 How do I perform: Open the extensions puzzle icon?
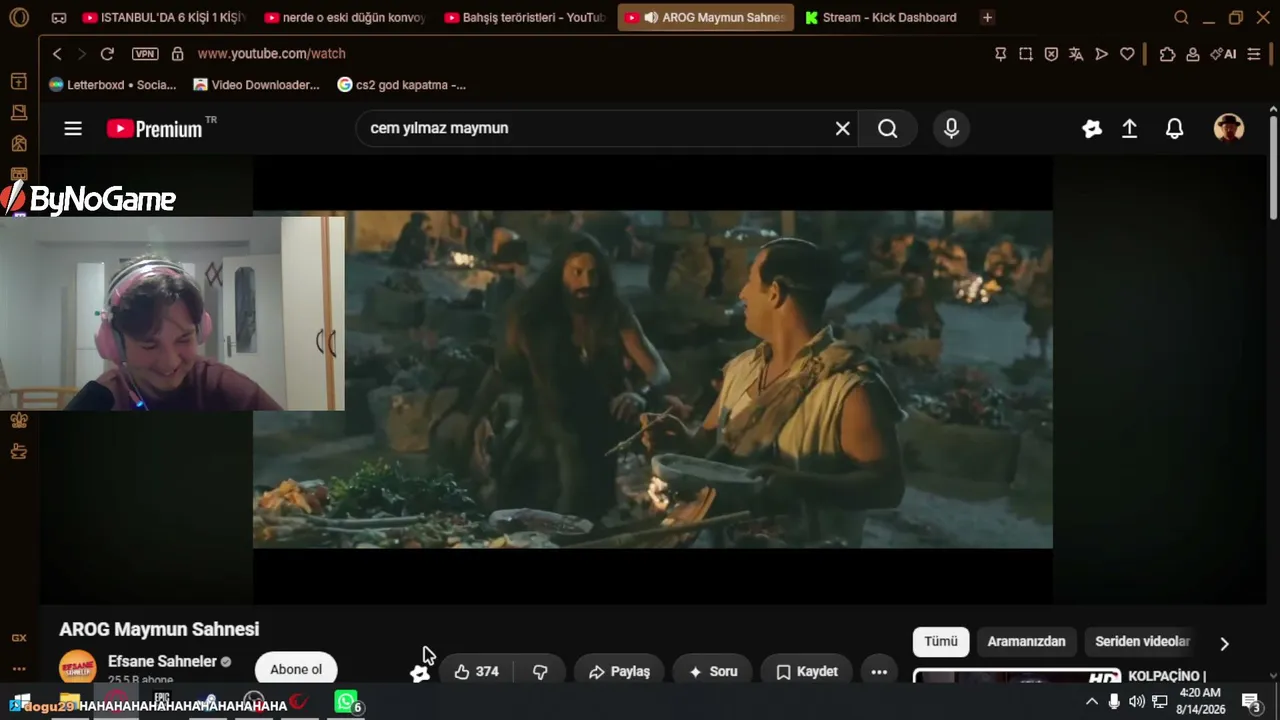pyautogui.click(x=1167, y=54)
